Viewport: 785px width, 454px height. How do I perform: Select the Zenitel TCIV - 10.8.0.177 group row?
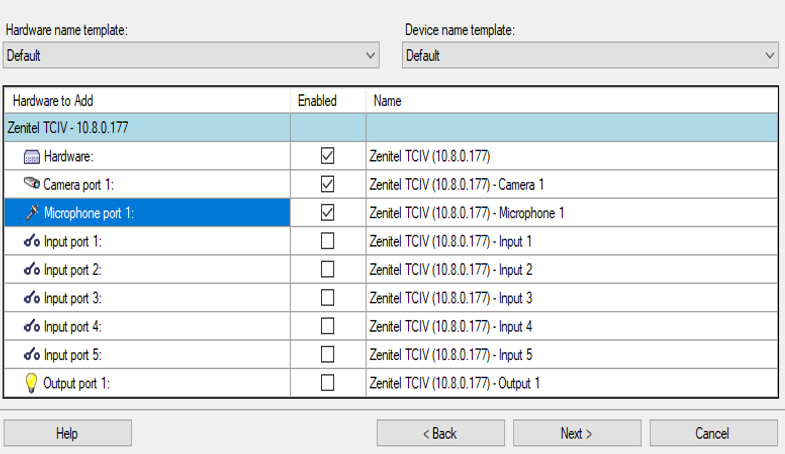point(148,128)
